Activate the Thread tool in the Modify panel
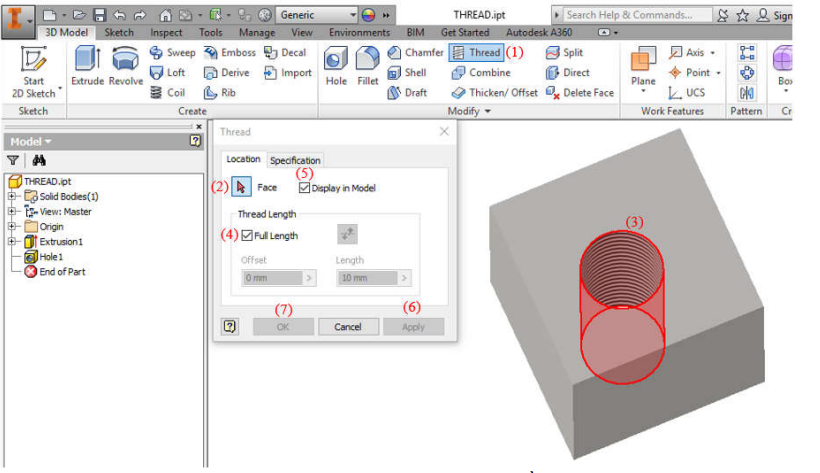The height and width of the screenshot is (473, 820). tap(476, 52)
